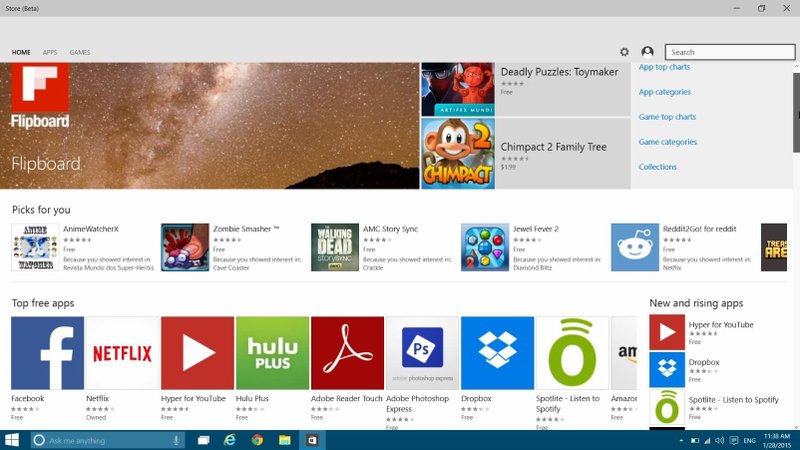
Task: Open the user account icon
Action: coord(647,52)
